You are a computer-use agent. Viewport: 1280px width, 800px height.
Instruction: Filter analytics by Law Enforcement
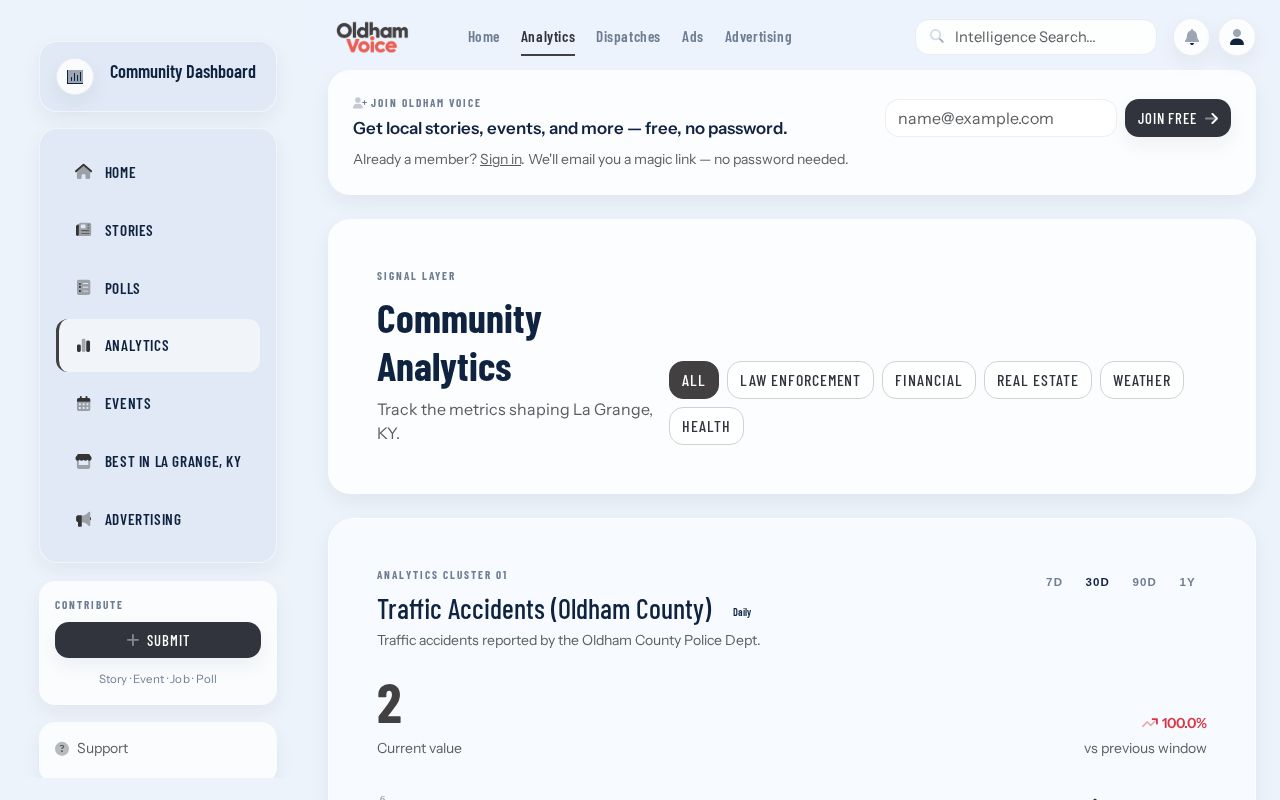[800, 380]
